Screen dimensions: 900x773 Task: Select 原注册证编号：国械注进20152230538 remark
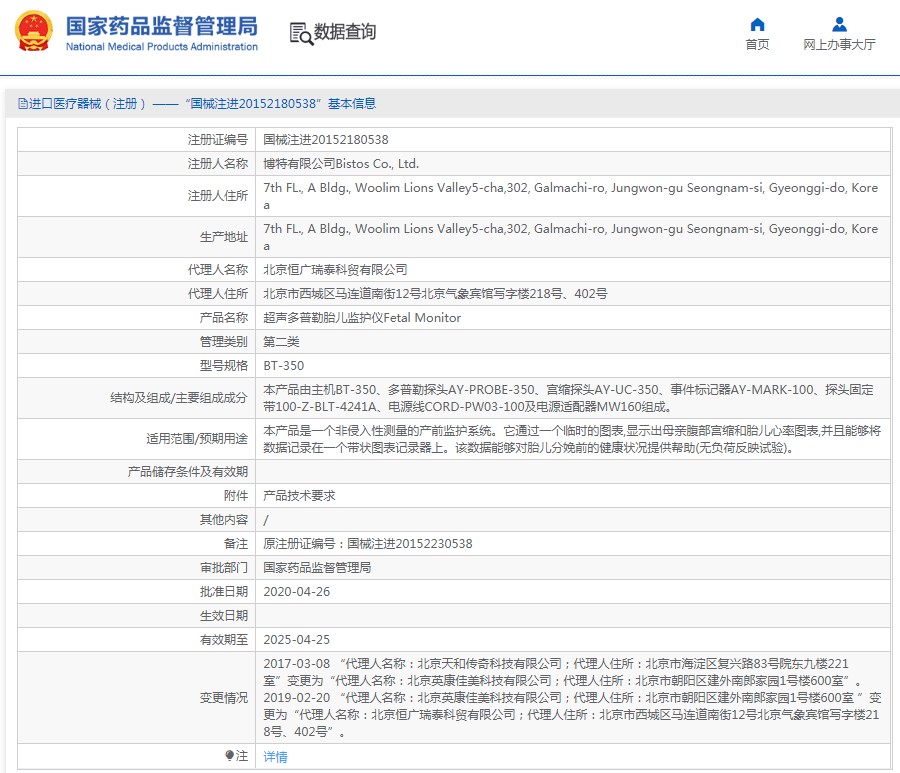(367, 543)
